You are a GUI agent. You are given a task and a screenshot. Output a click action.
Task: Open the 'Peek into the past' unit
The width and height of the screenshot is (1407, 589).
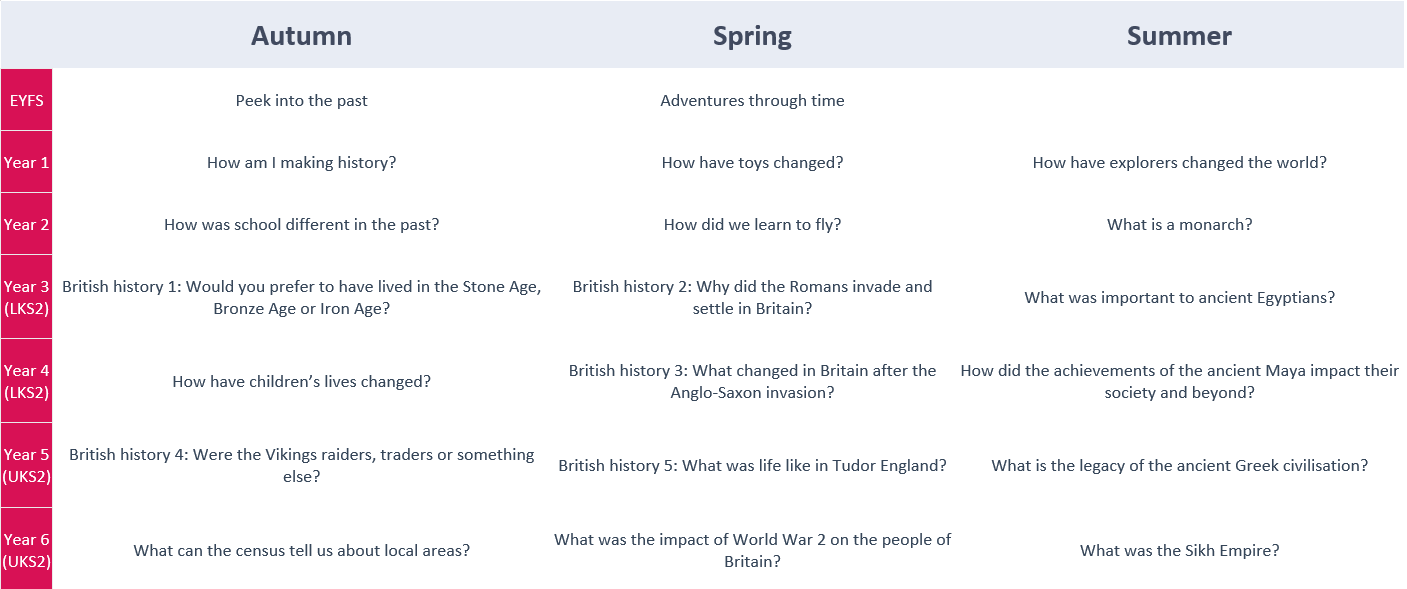pyautogui.click(x=301, y=100)
